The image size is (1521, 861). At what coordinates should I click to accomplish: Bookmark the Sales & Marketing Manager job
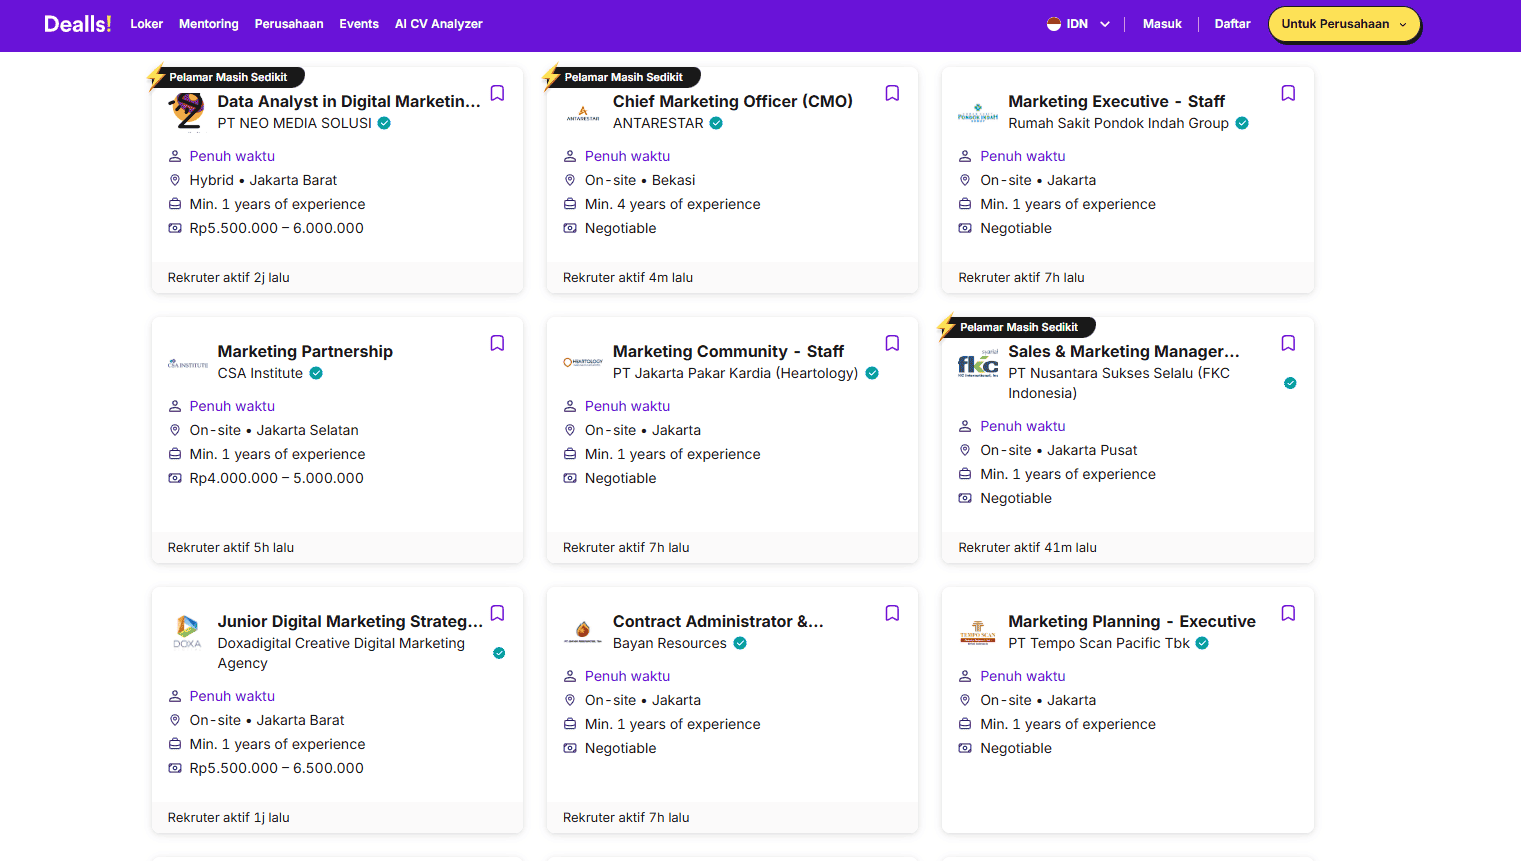(x=1288, y=343)
